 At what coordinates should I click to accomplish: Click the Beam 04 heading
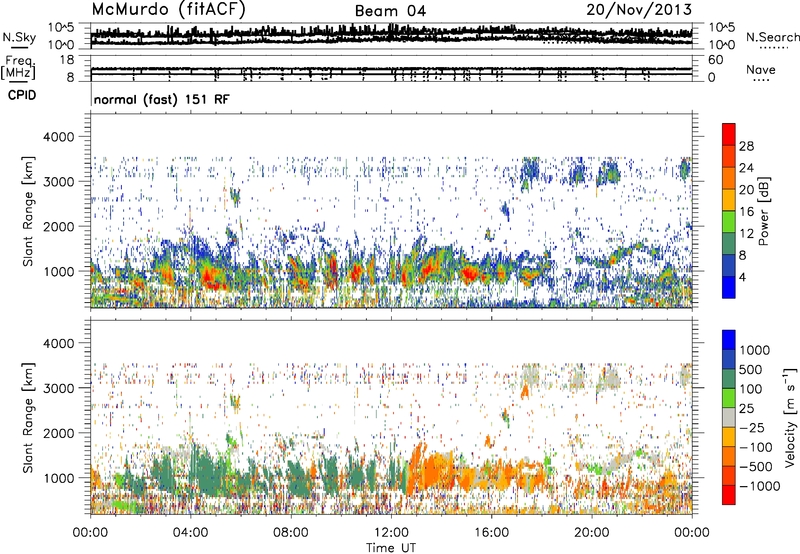point(390,11)
